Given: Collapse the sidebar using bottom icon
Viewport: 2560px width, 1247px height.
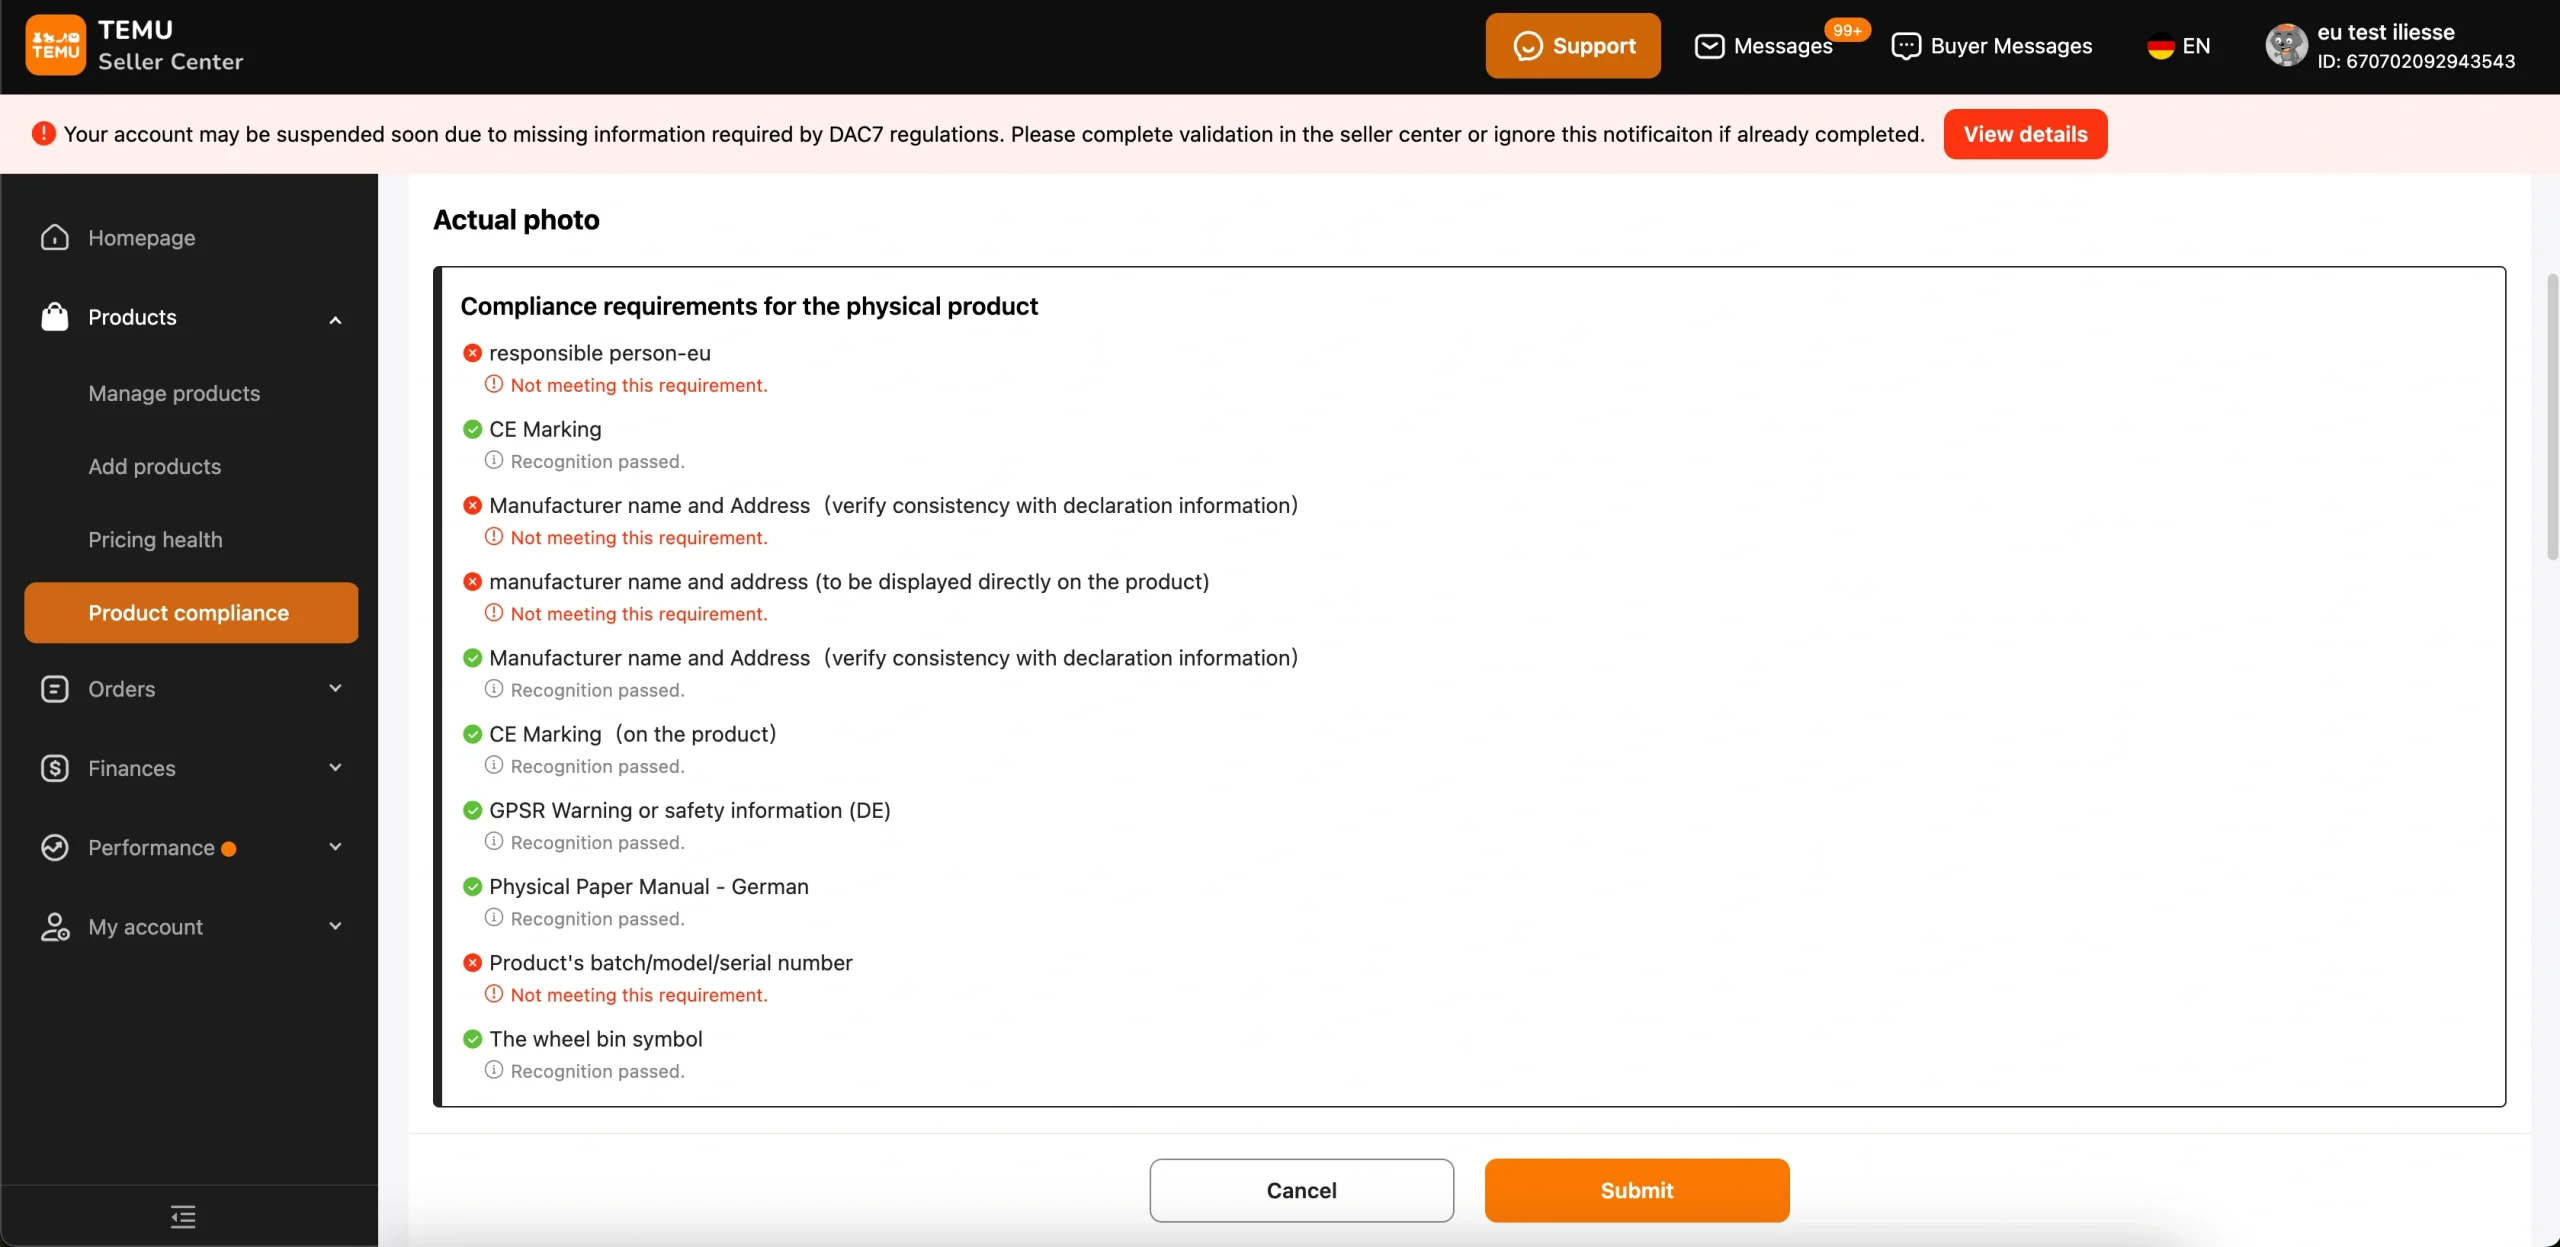Looking at the screenshot, I should pos(183,1216).
